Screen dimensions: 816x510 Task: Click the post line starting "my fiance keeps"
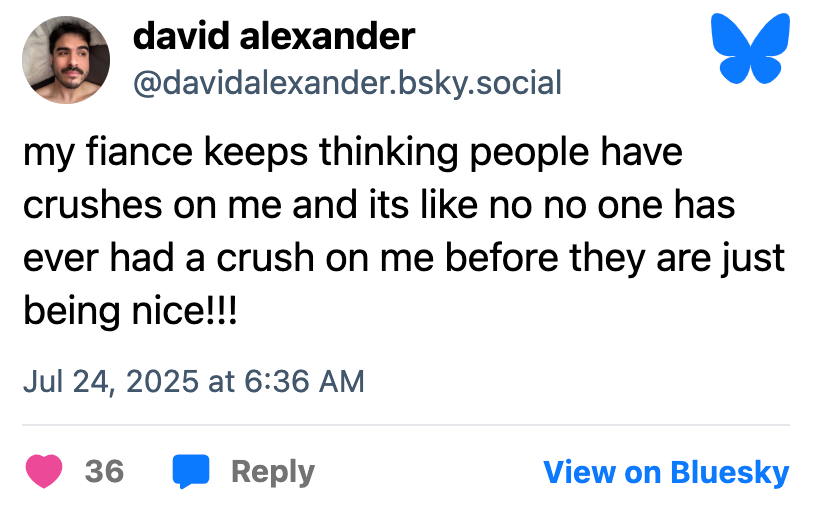point(353,153)
